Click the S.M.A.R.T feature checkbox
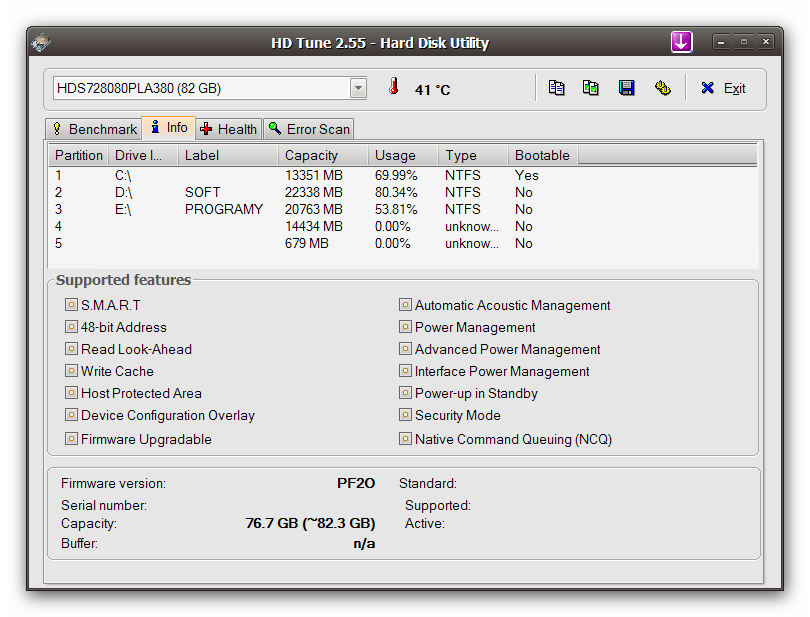810x617 pixels. tap(71, 305)
